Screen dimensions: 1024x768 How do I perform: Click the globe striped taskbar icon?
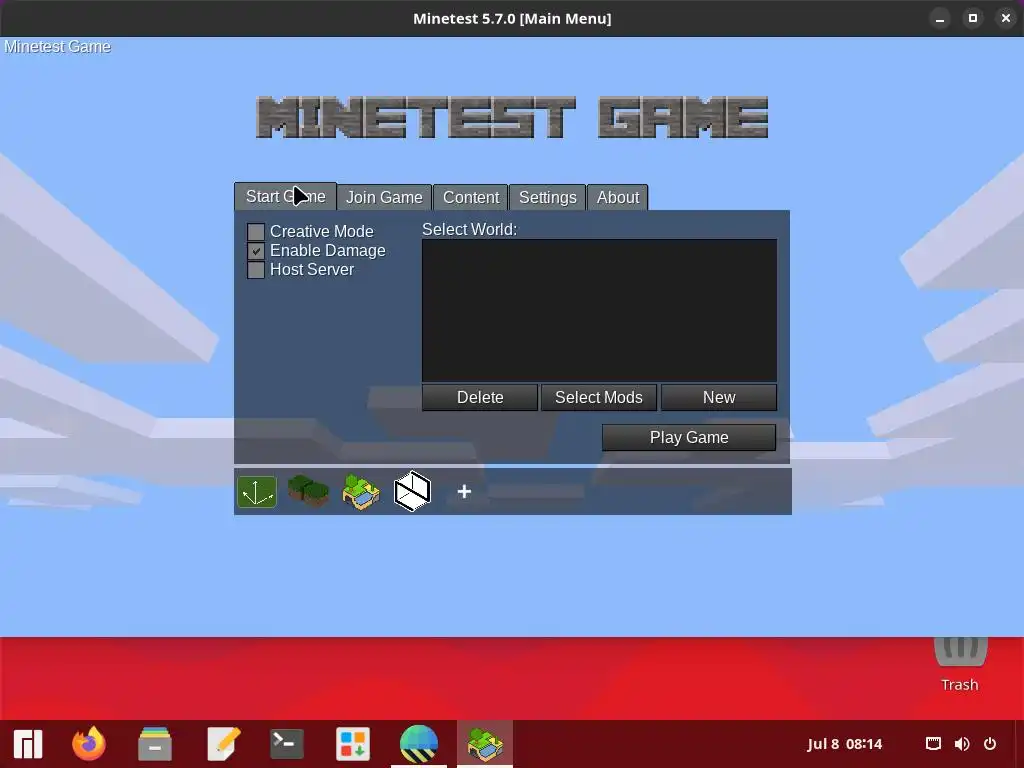point(419,744)
